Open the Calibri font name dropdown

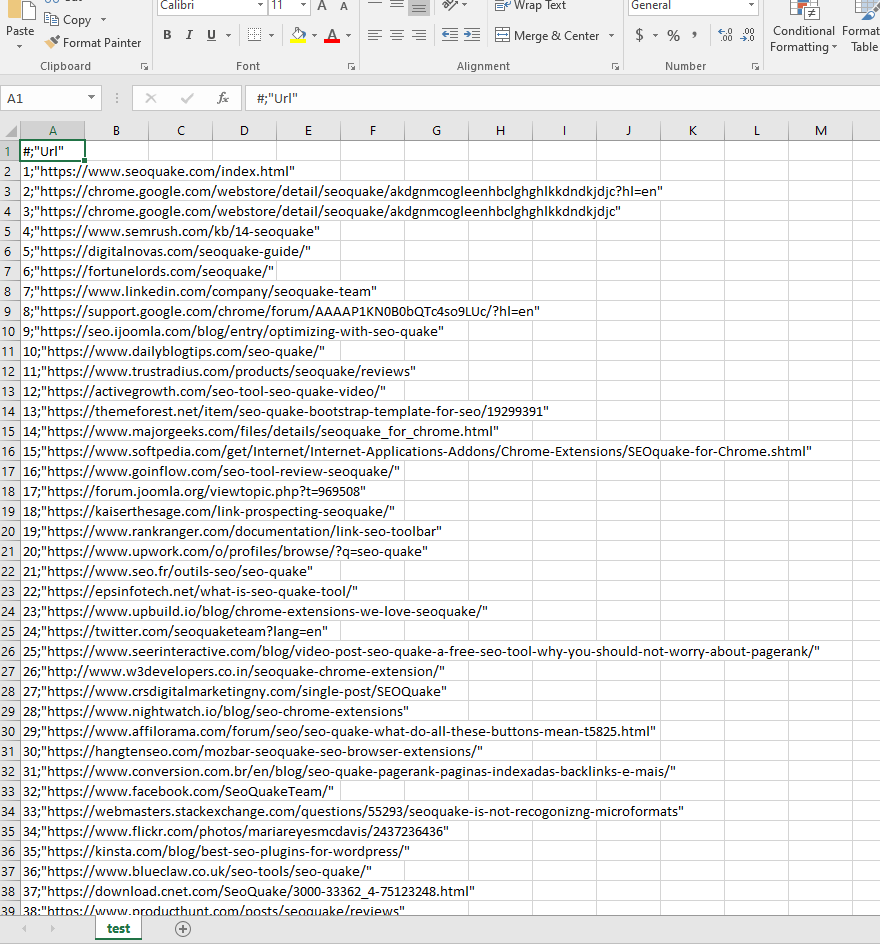[260, 5]
